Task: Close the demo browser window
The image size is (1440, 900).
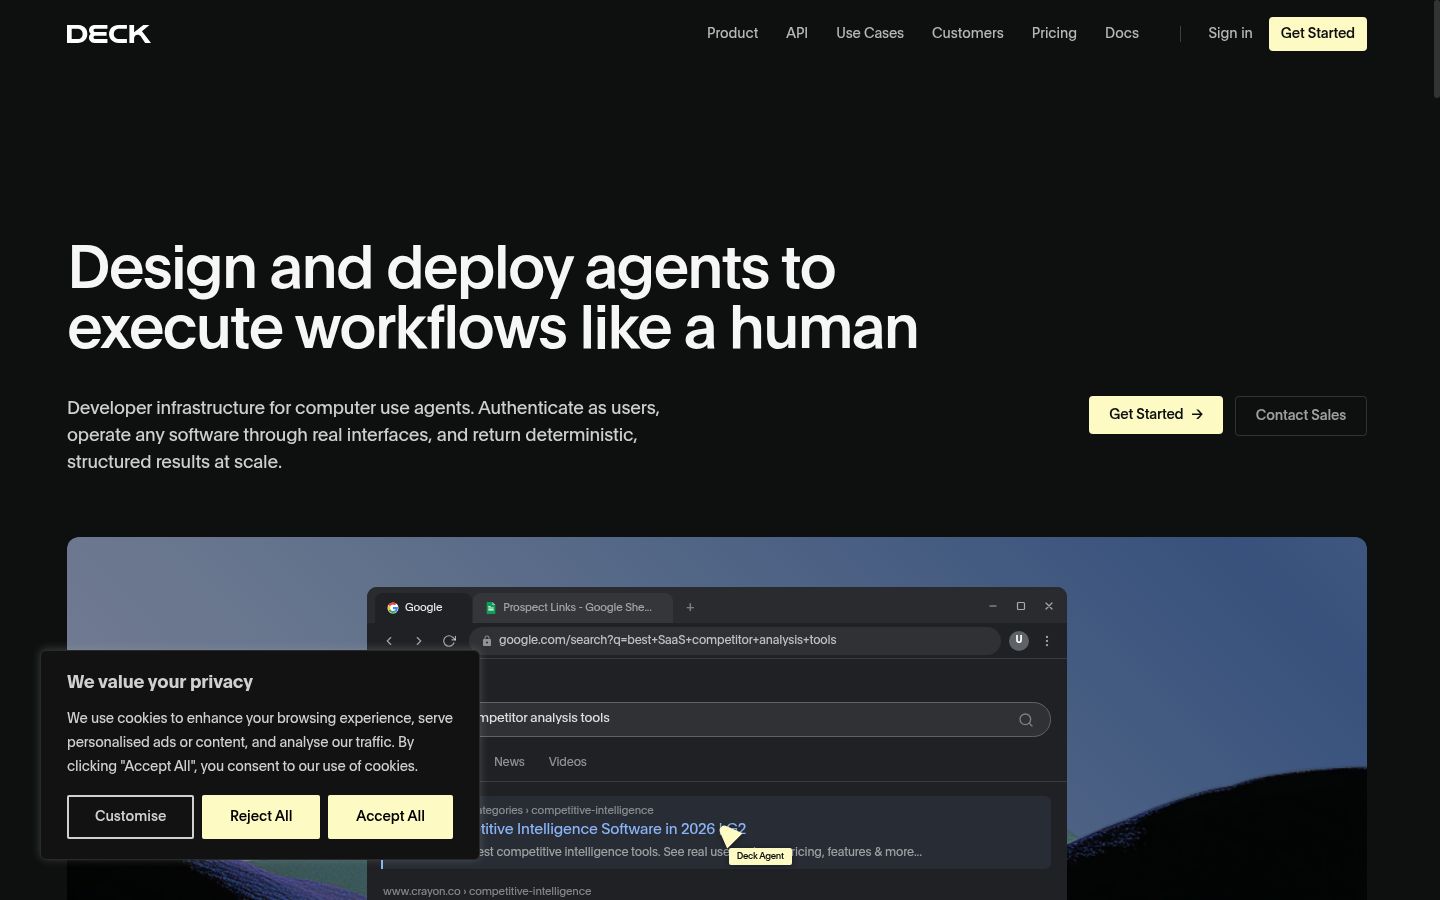Action: (x=1049, y=606)
